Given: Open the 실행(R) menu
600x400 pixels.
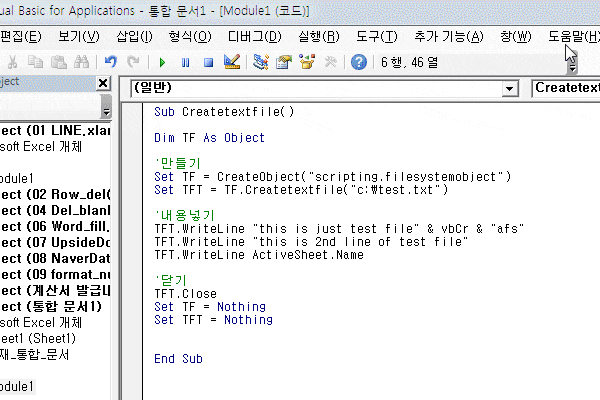Looking at the screenshot, I should pyautogui.click(x=319, y=37).
